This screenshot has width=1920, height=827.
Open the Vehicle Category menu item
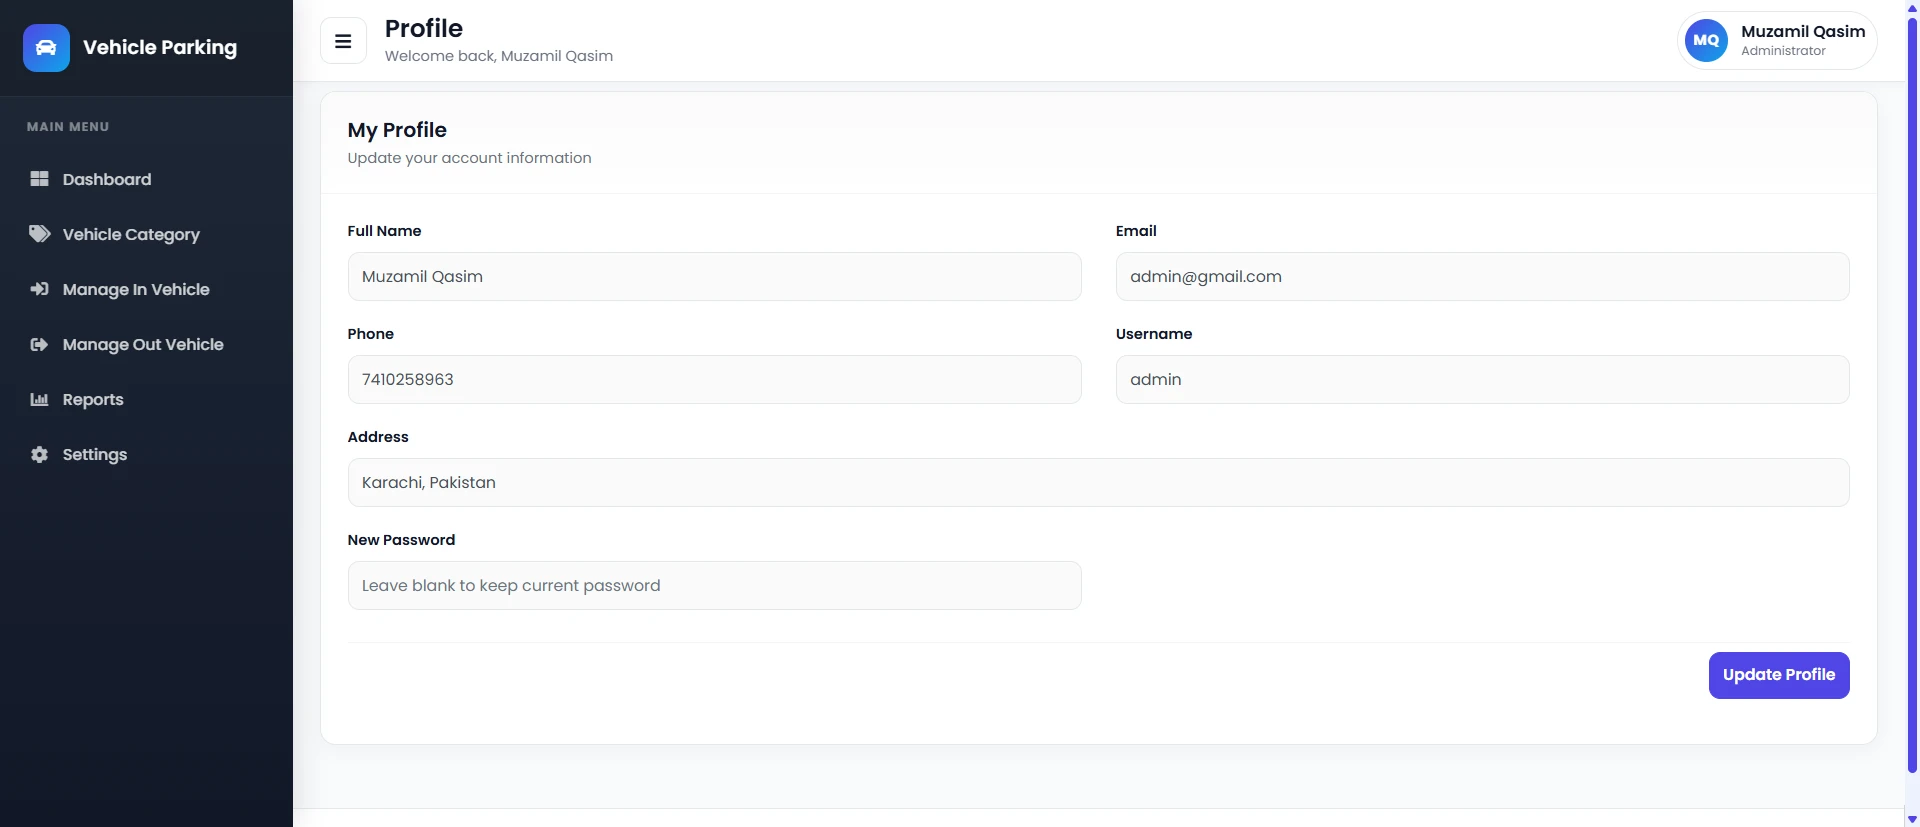coord(146,234)
